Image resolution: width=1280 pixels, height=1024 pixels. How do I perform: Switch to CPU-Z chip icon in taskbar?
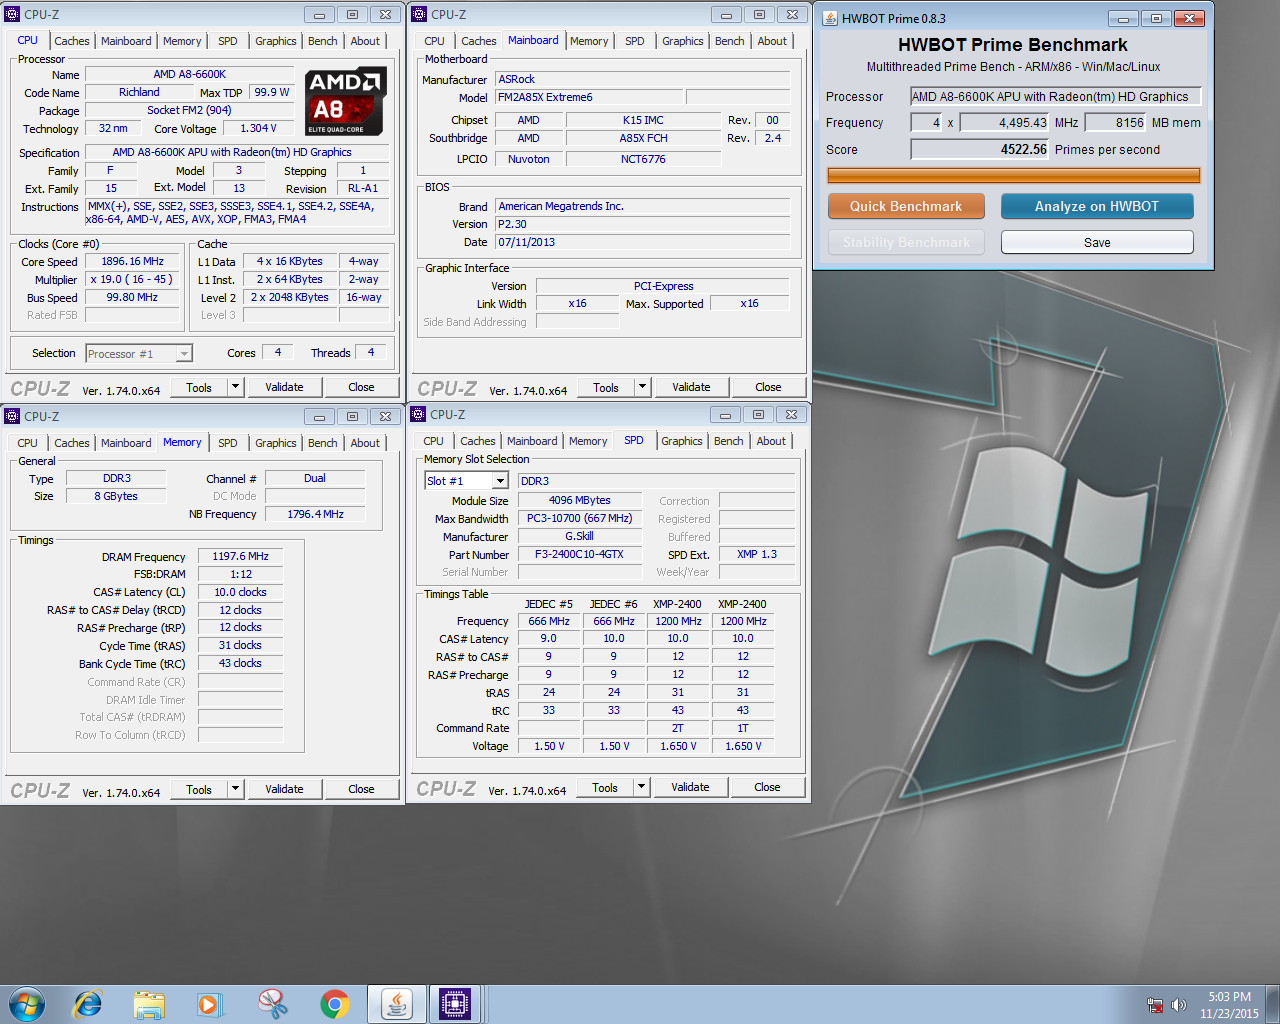[x=455, y=1004]
